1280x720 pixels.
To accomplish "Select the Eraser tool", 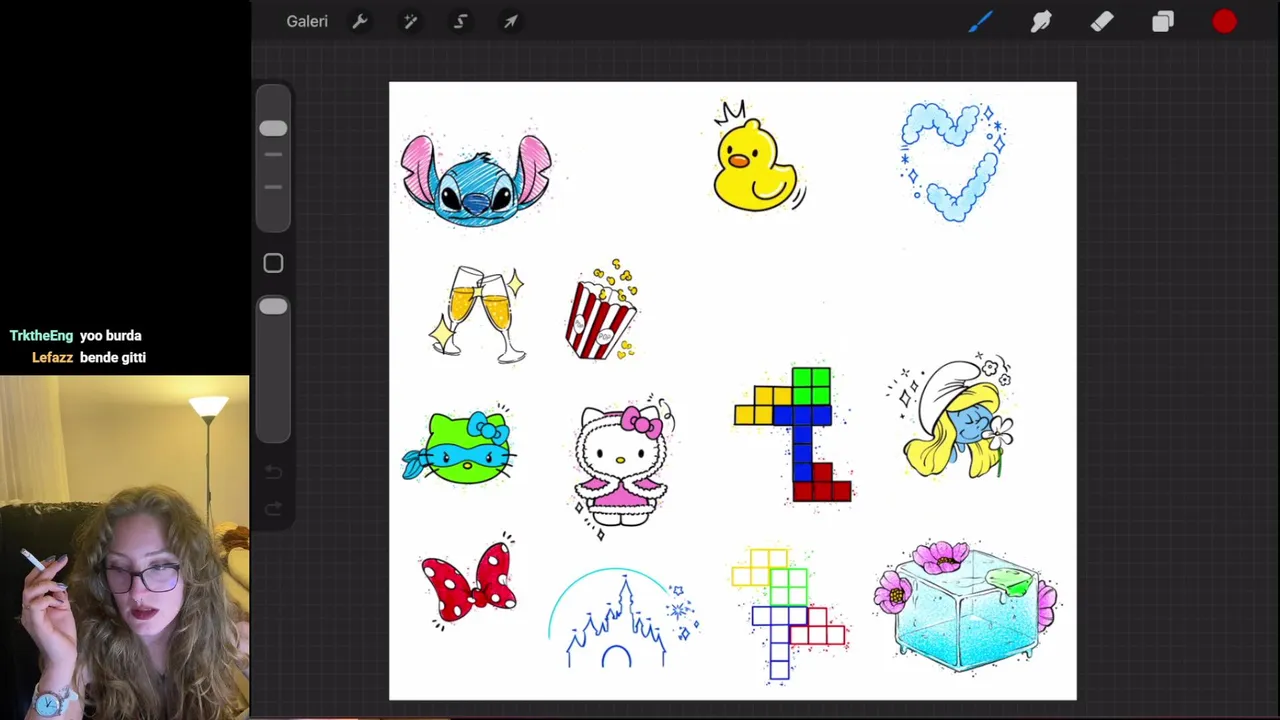I will [1102, 21].
